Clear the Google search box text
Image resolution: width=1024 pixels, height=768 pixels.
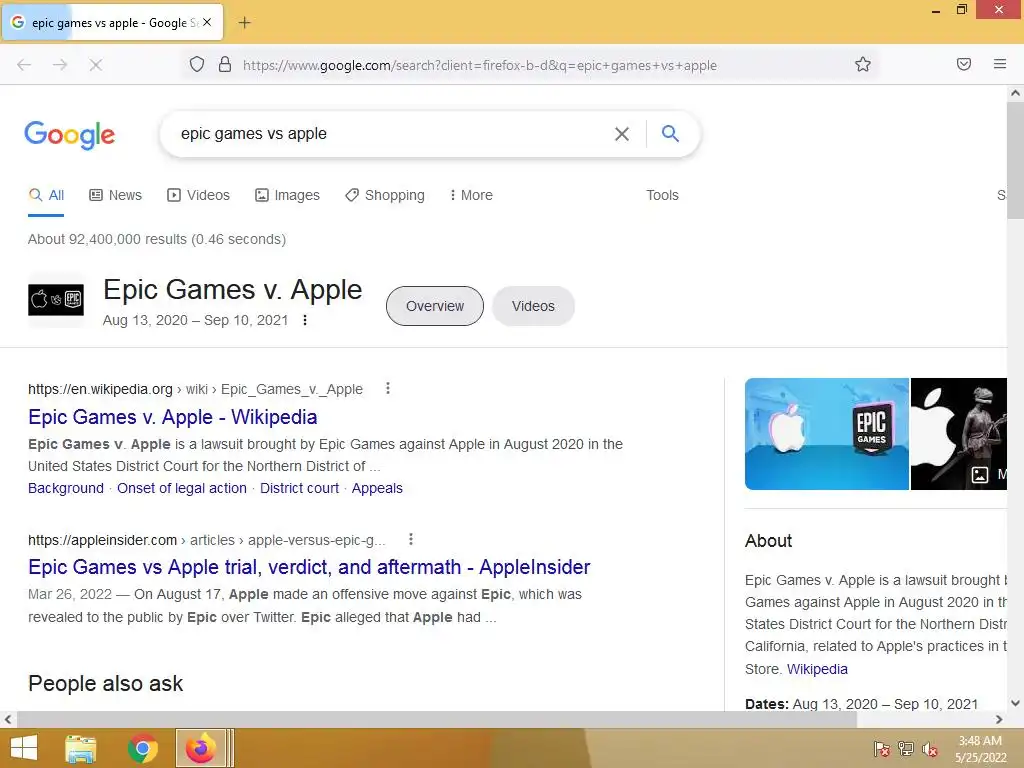(622, 134)
